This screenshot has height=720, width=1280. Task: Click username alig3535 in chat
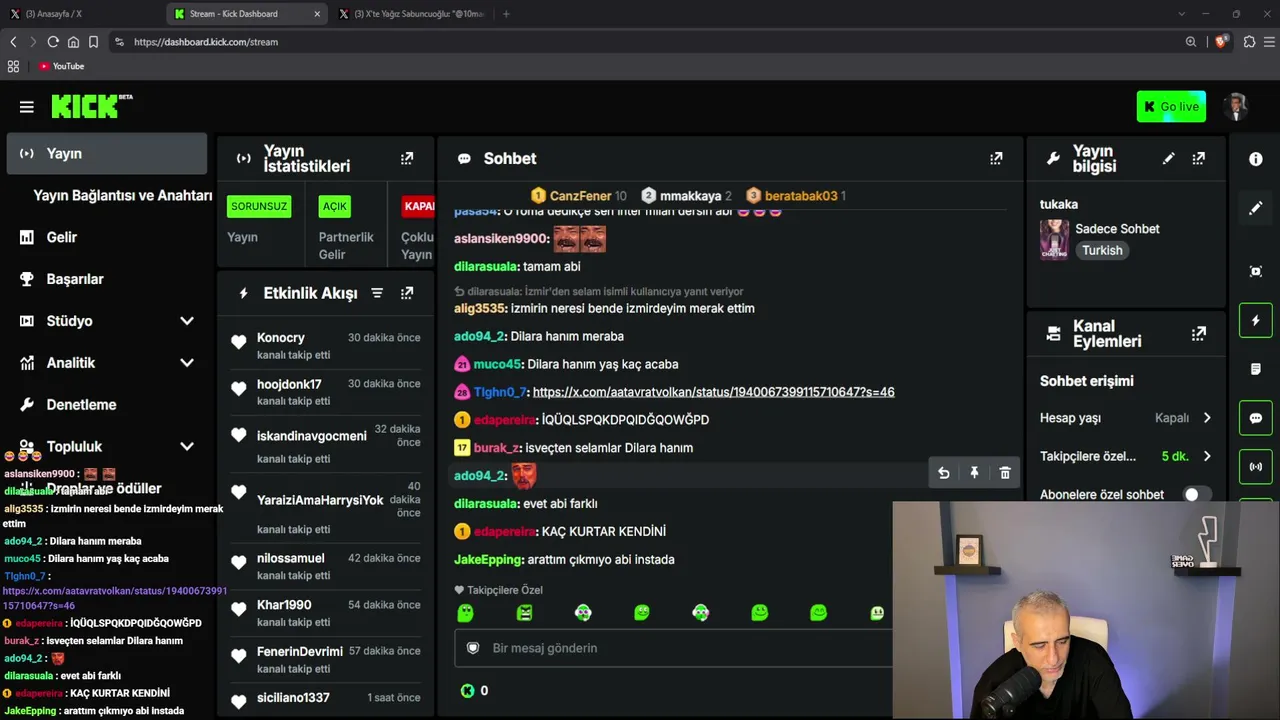click(480, 308)
